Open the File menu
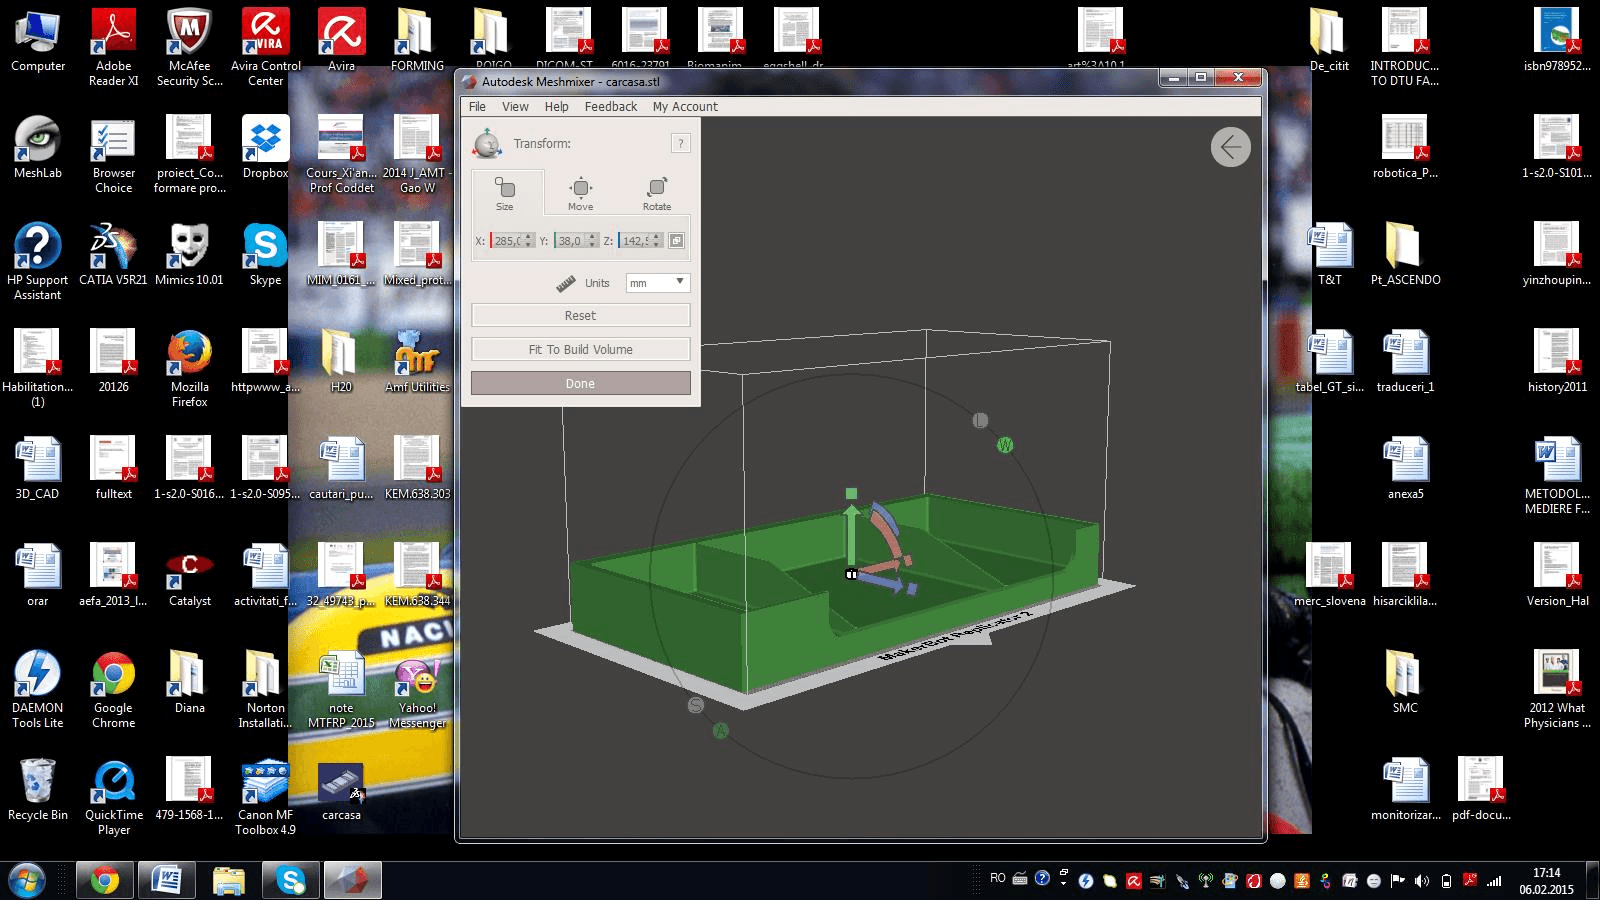 477,107
